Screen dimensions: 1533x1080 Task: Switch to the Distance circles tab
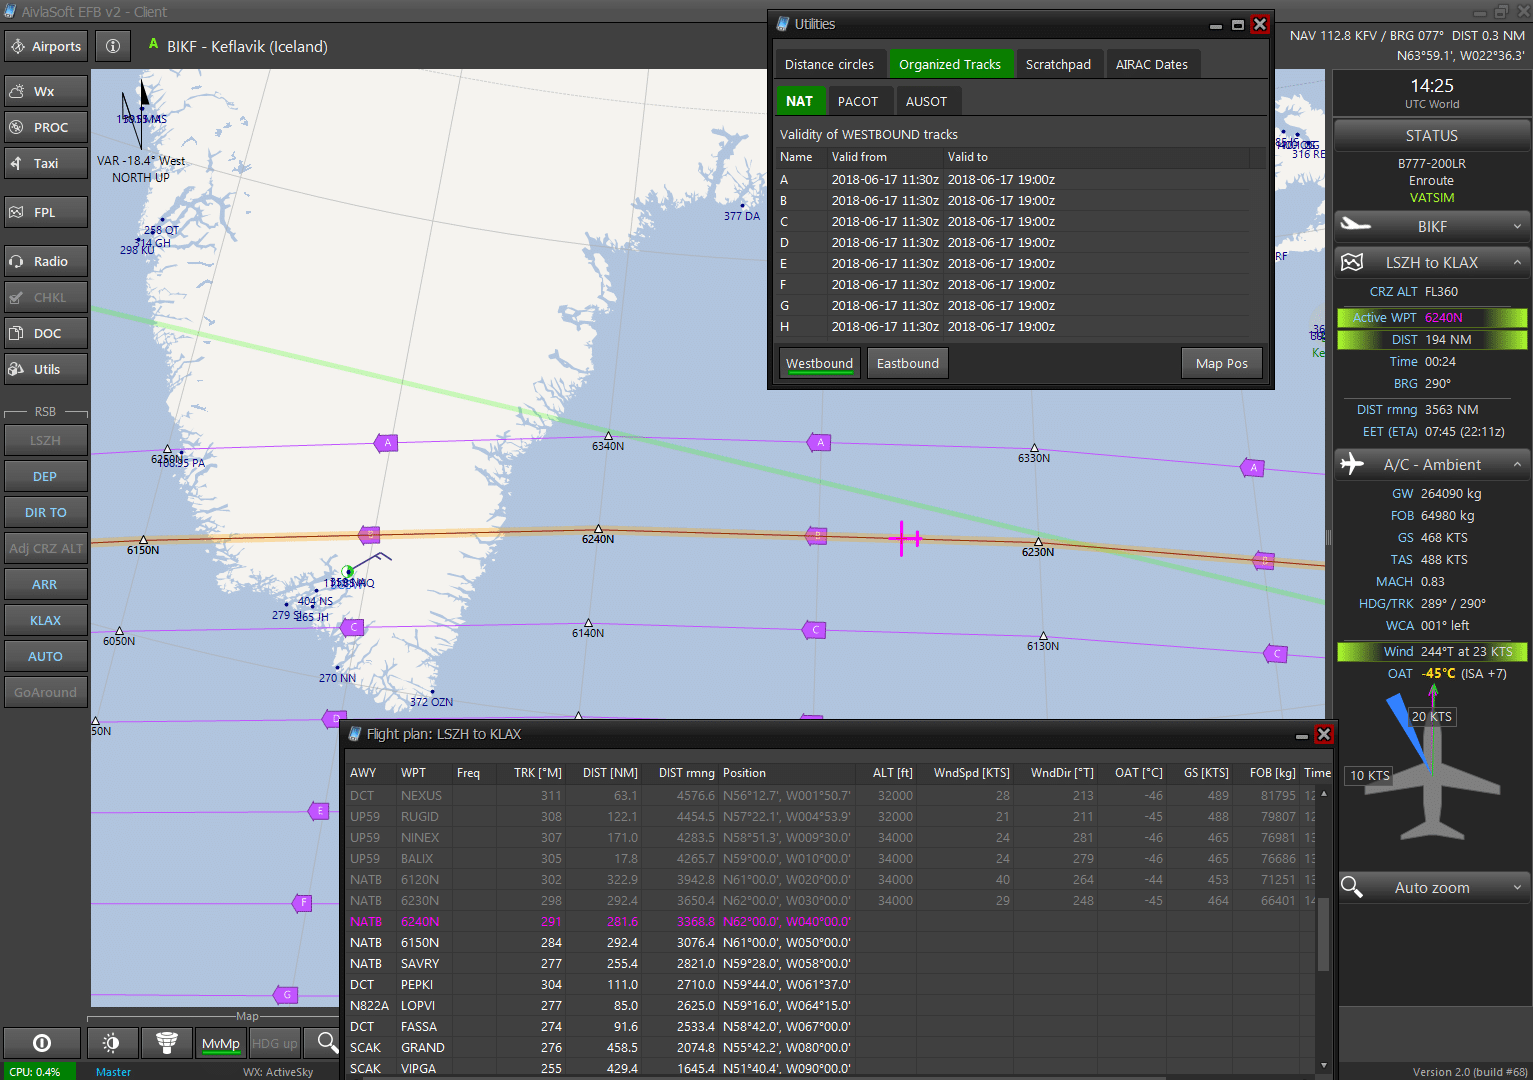tap(828, 64)
